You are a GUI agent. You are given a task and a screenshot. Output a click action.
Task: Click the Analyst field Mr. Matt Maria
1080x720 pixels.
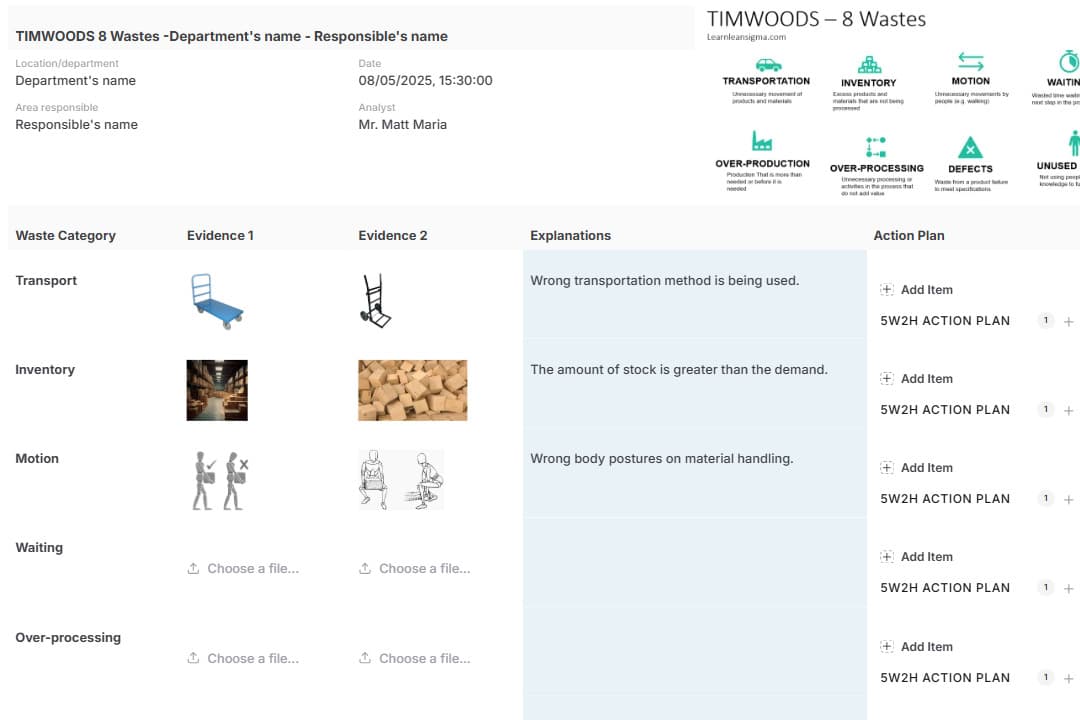(402, 125)
